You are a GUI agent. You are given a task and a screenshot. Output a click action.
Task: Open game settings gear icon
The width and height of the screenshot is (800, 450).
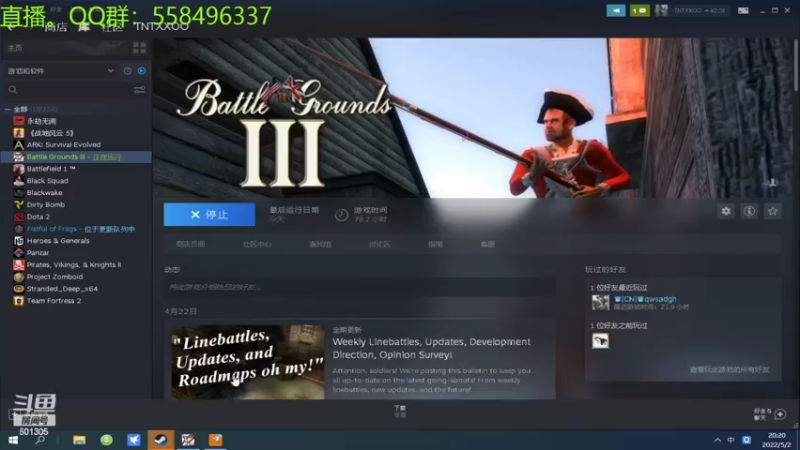726,211
